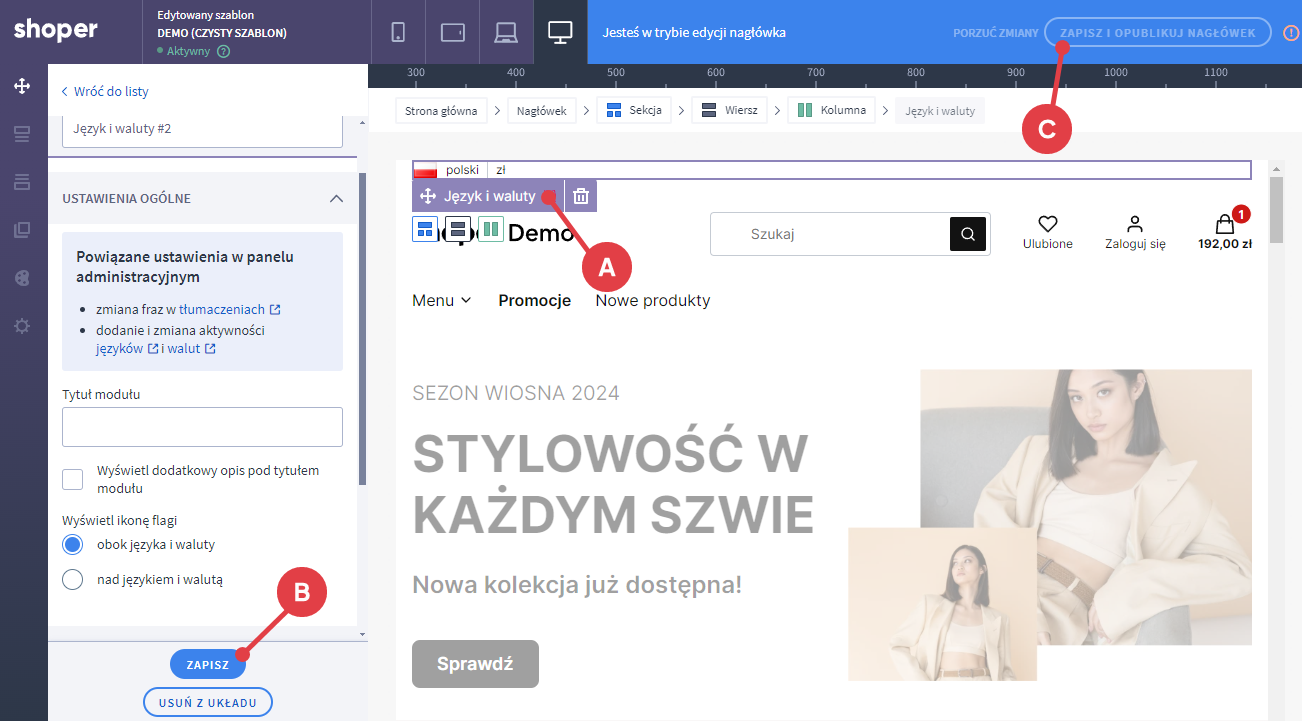The width and height of the screenshot is (1302, 721).
Task: Click the row icon on the module overlay
Action: pyautogui.click(x=457, y=229)
